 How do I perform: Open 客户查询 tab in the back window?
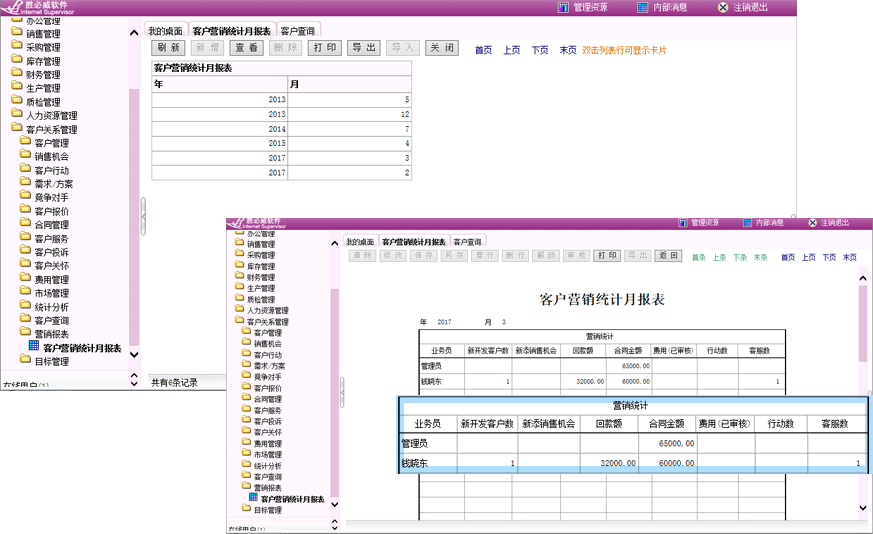(298, 31)
